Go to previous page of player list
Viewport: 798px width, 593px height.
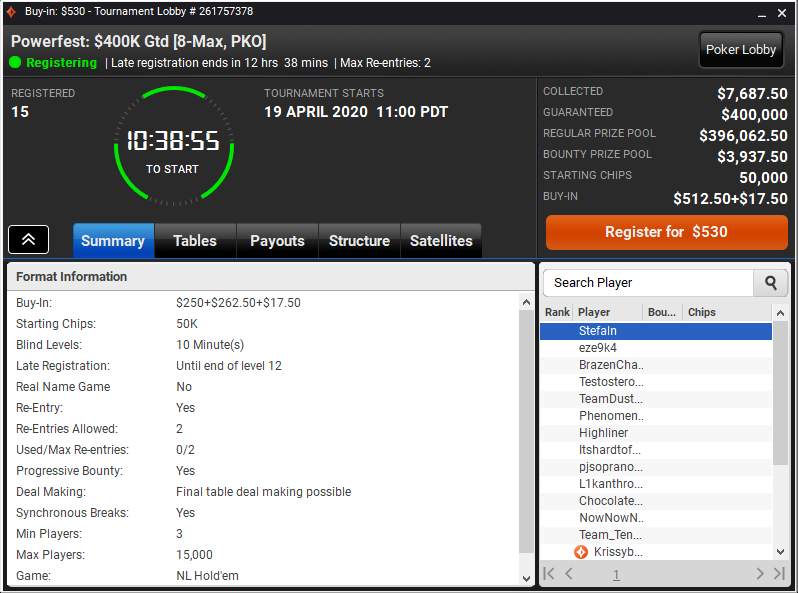point(569,574)
